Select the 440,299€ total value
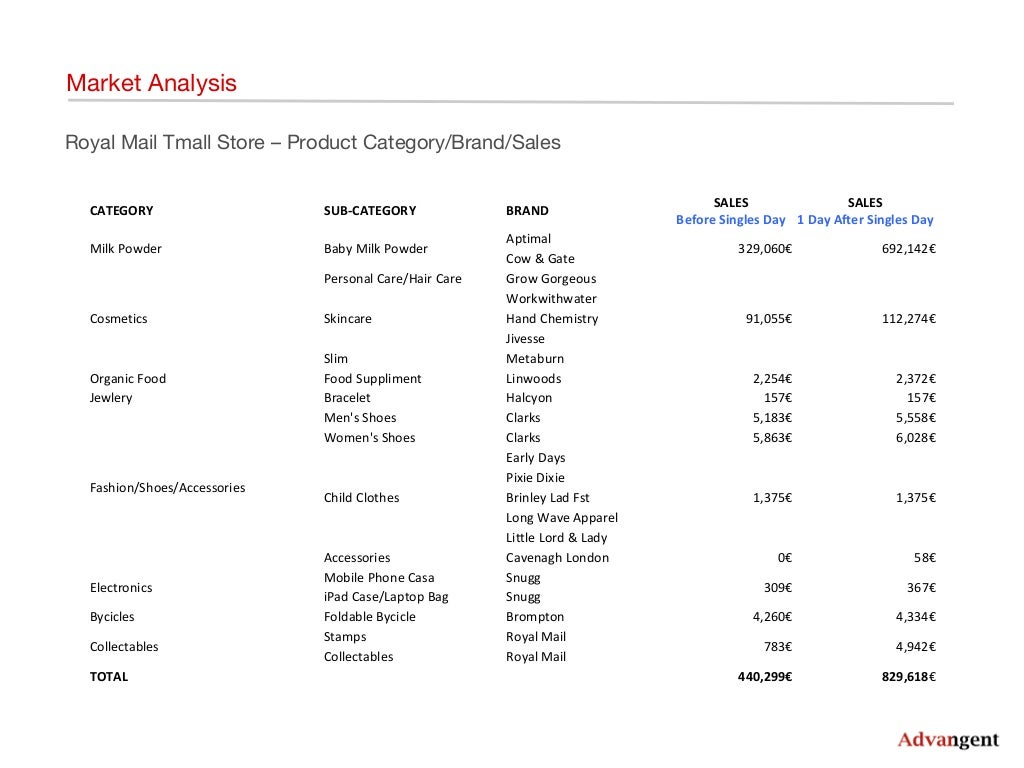Viewport: 1024px width, 768px height. point(765,677)
